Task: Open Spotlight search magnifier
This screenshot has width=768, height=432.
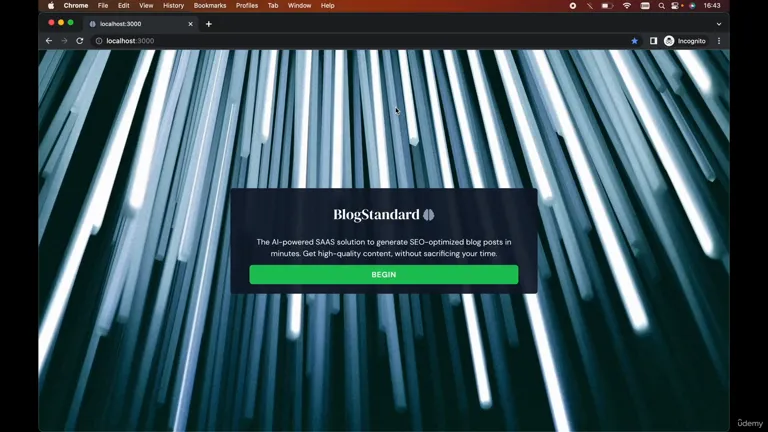Action: click(x=662, y=6)
